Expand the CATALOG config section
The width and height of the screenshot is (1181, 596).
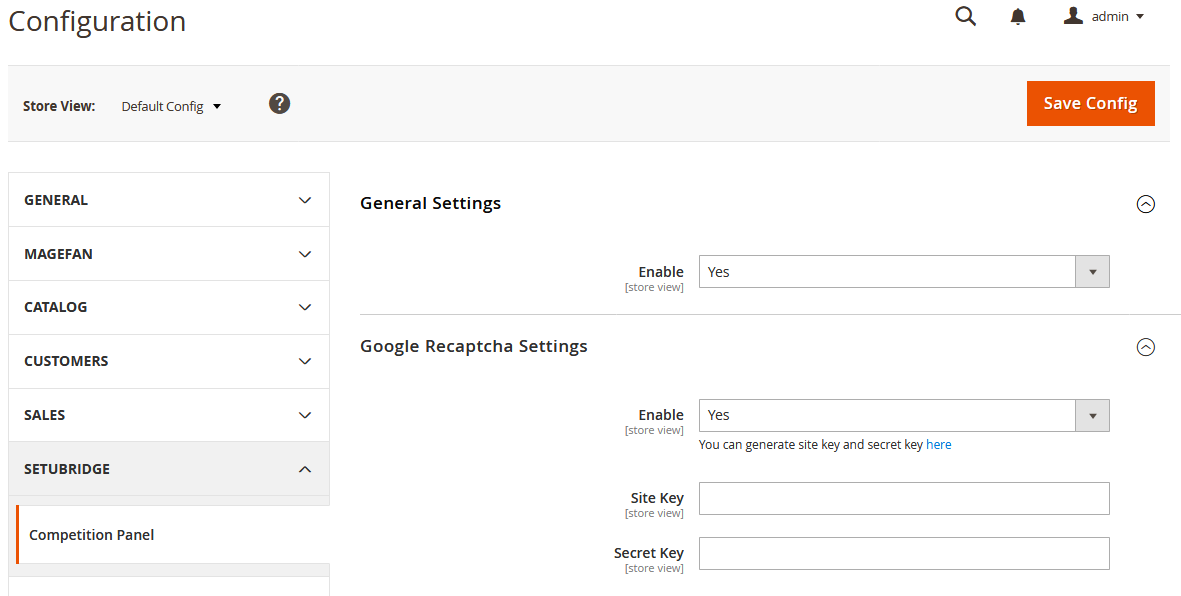tap(168, 307)
